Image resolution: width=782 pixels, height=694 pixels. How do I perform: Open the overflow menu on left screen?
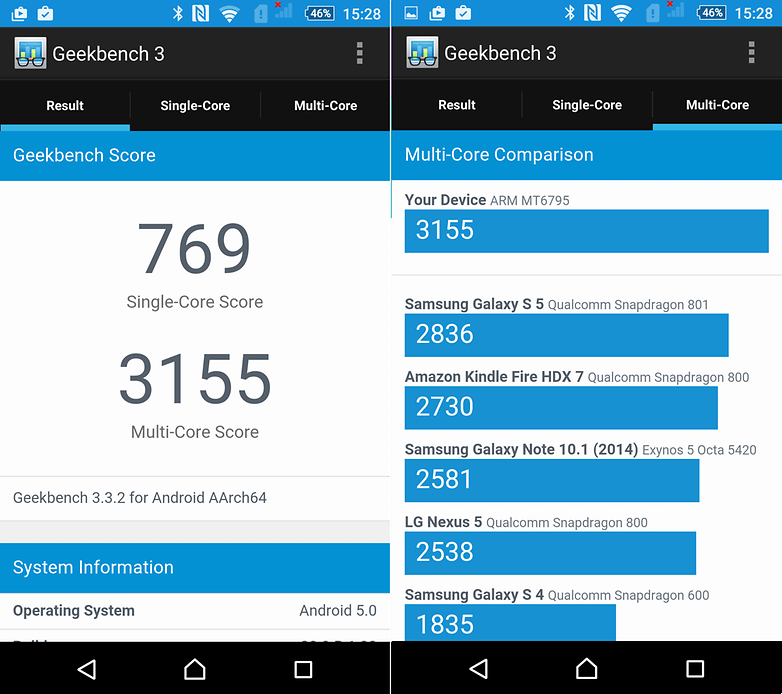coord(359,53)
